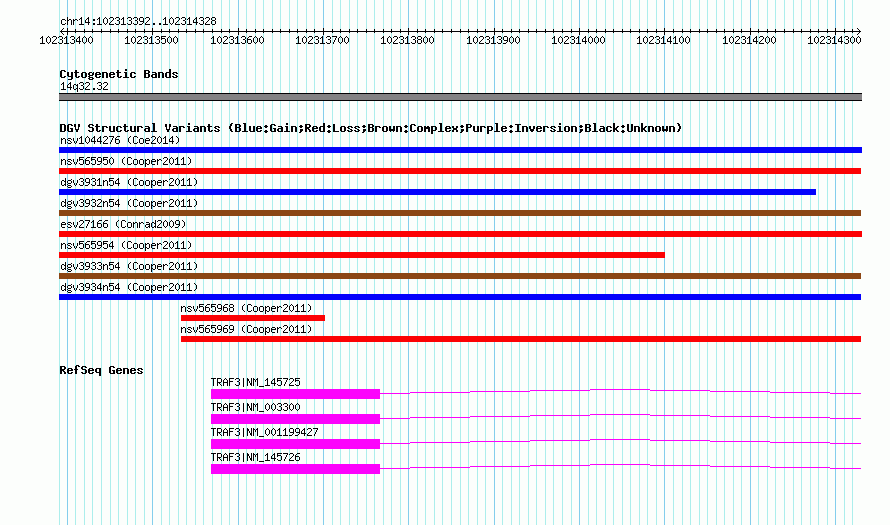Screen dimensions: 890x525
Task: Select the dgv3932n54 (Cooper2011) label
Action: pos(129,203)
